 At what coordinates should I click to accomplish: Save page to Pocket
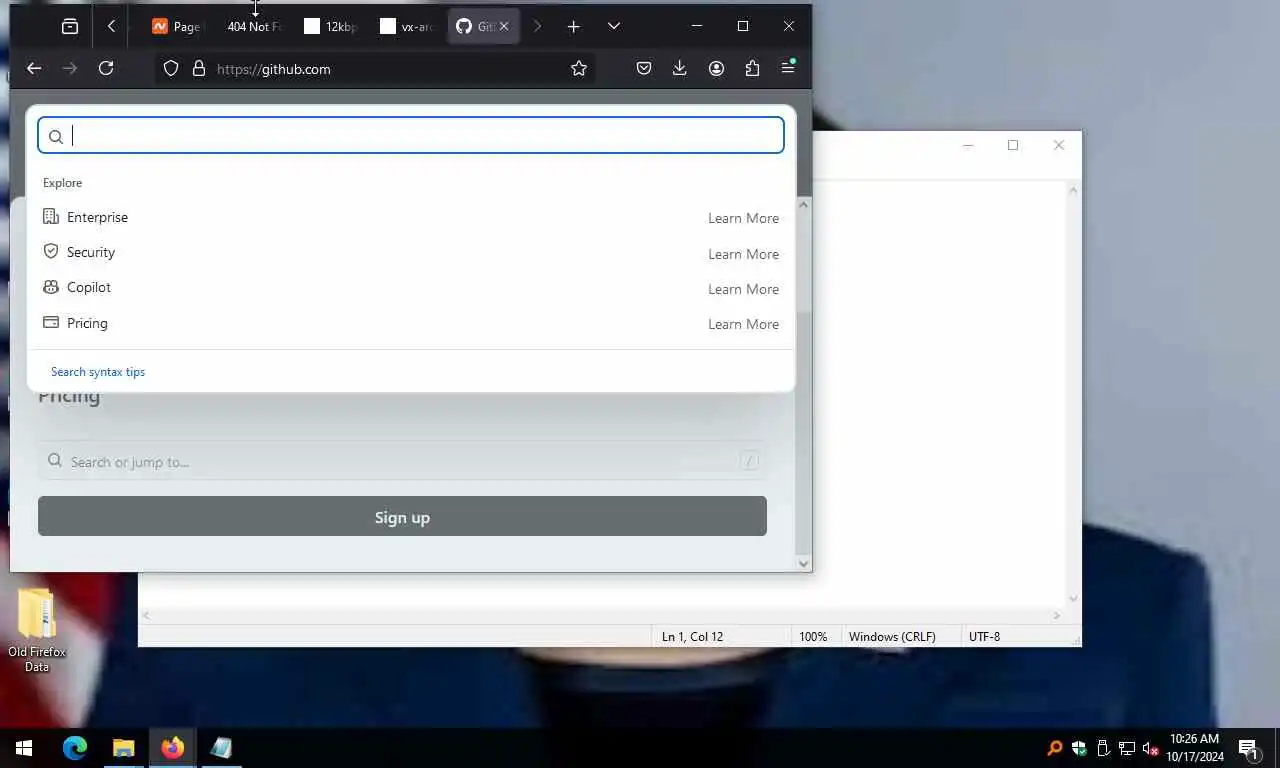[644, 68]
